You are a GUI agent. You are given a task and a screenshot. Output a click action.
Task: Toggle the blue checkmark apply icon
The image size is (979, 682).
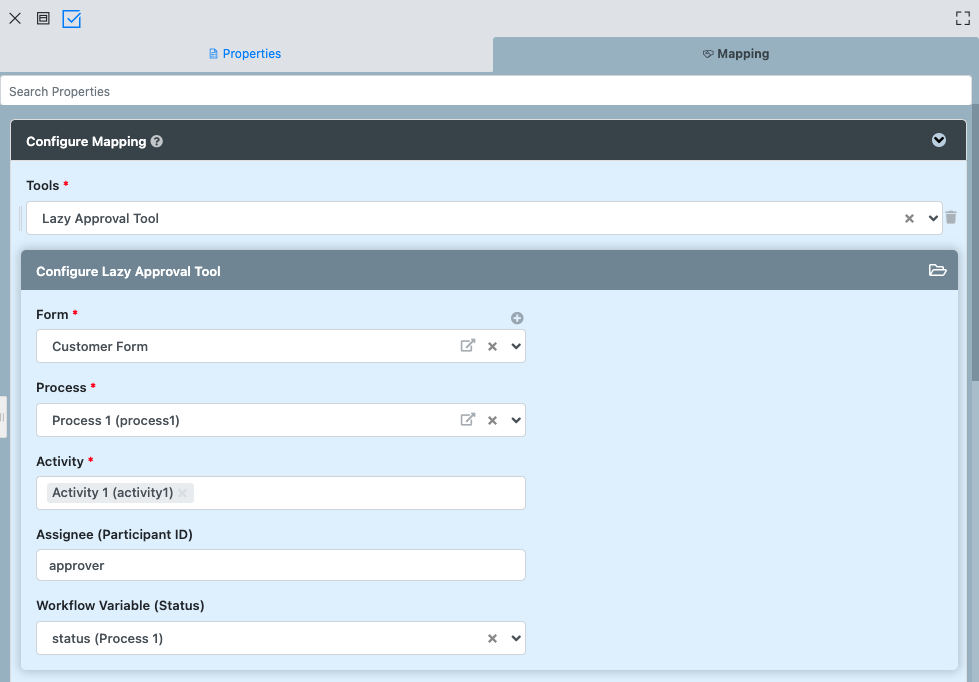click(72, 19)
